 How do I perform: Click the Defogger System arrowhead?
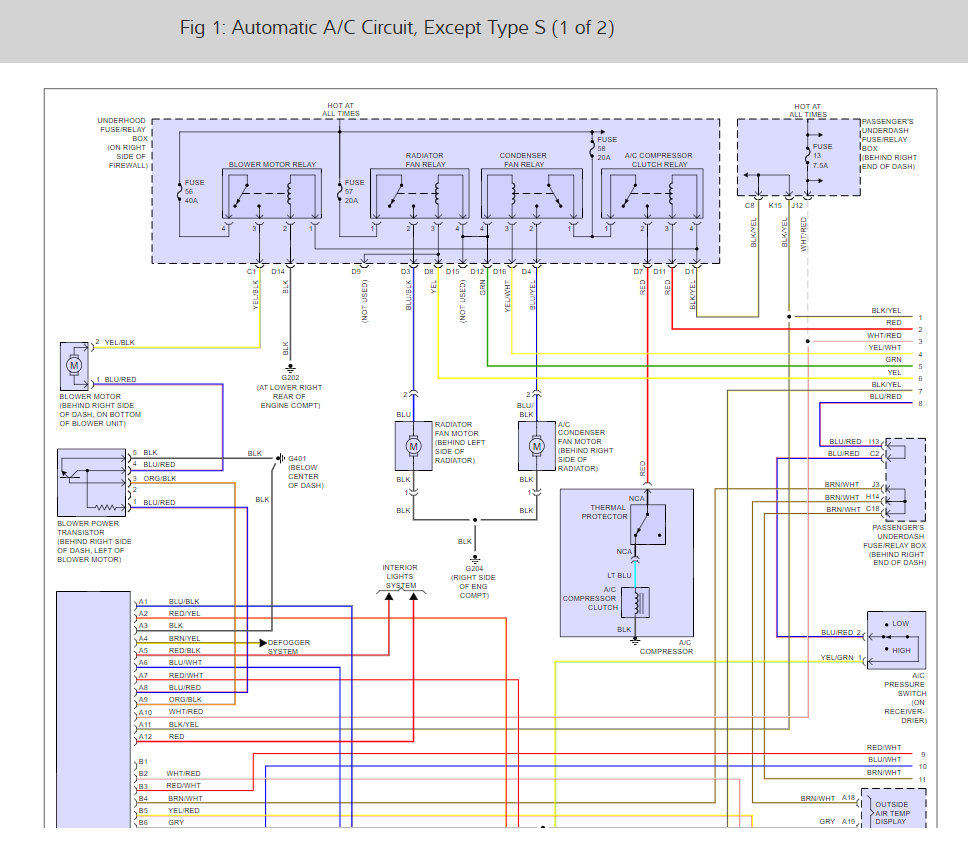pyautogui.click(x=263, y=643)
